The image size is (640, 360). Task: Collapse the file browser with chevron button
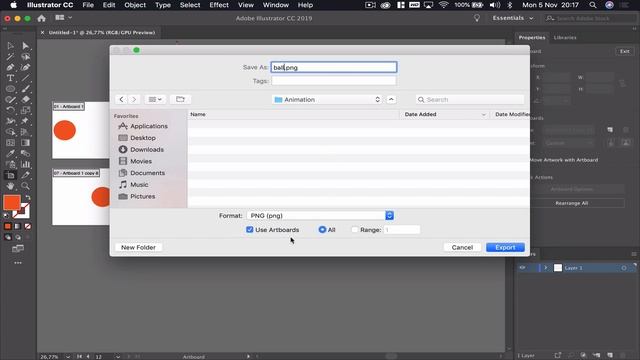tap(391, 100)
